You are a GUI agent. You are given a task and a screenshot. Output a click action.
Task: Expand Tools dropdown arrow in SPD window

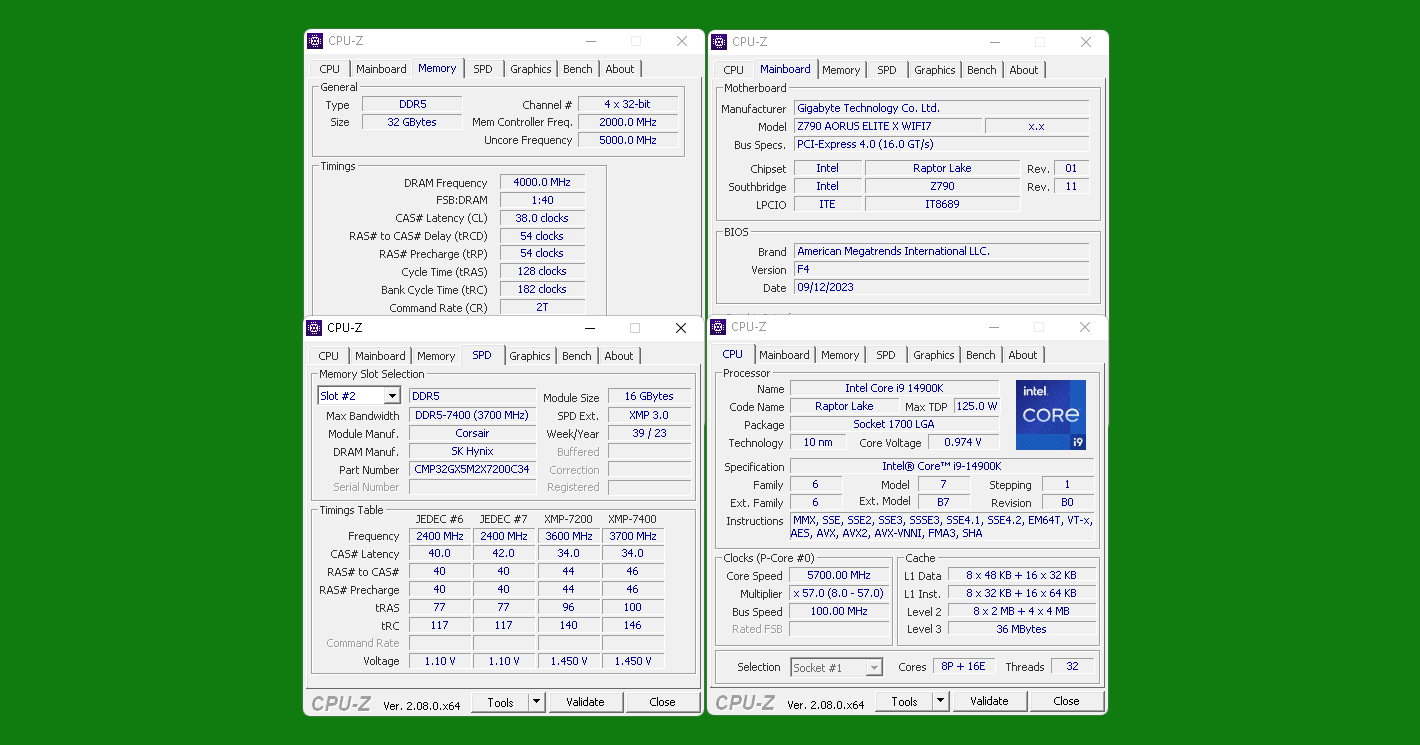coord(537,702)
